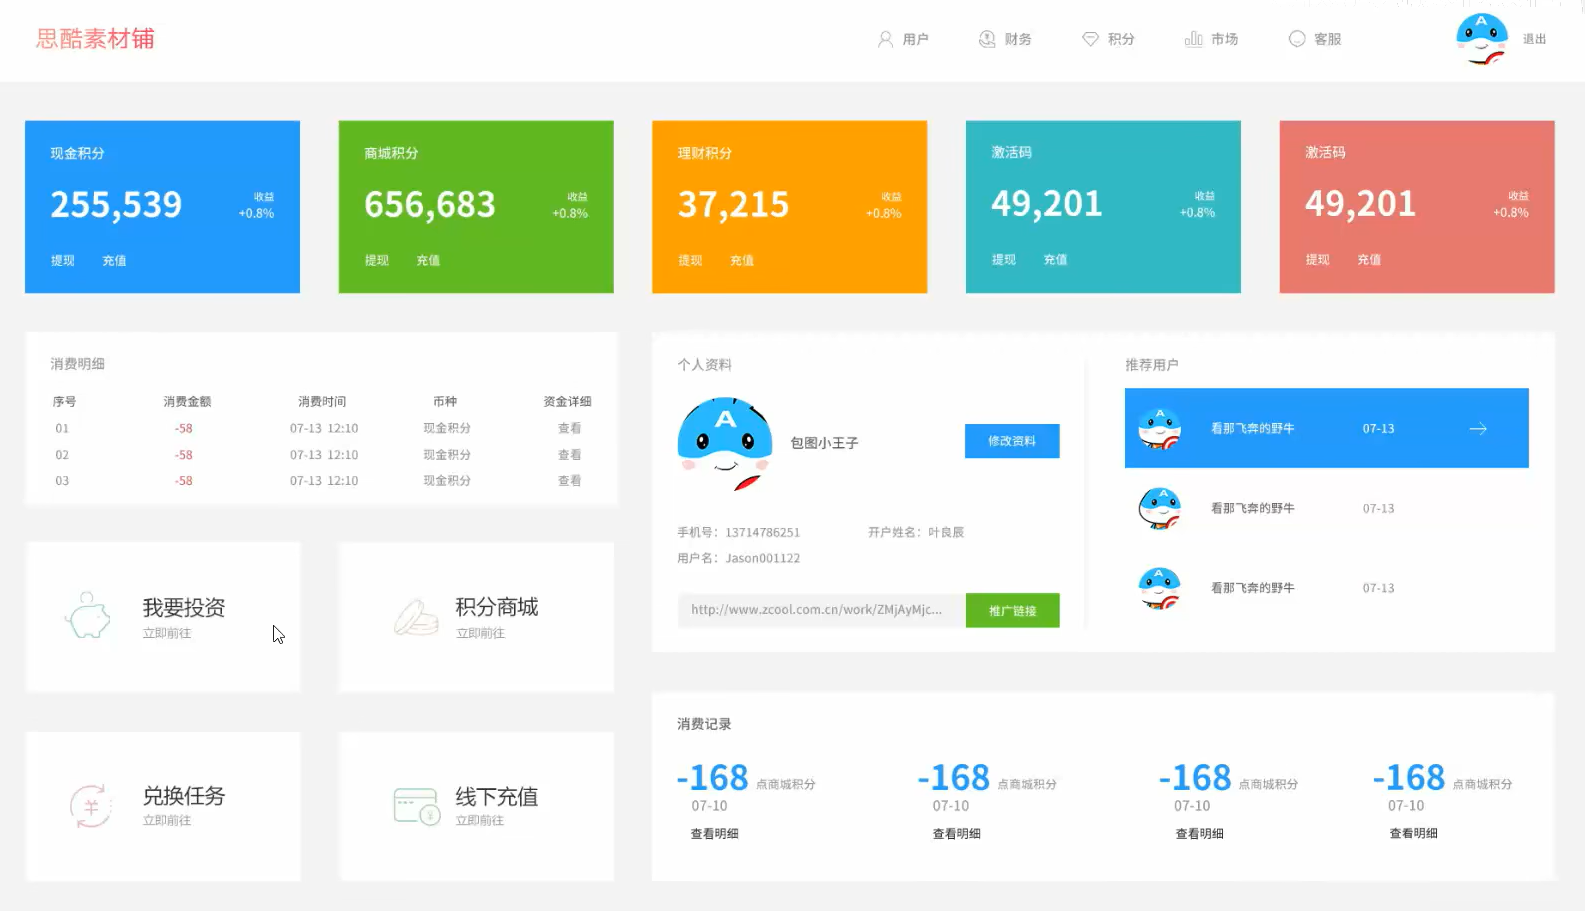
Task: Click the finance (财务) icon in navbar
Action: (x=987, y=39)
